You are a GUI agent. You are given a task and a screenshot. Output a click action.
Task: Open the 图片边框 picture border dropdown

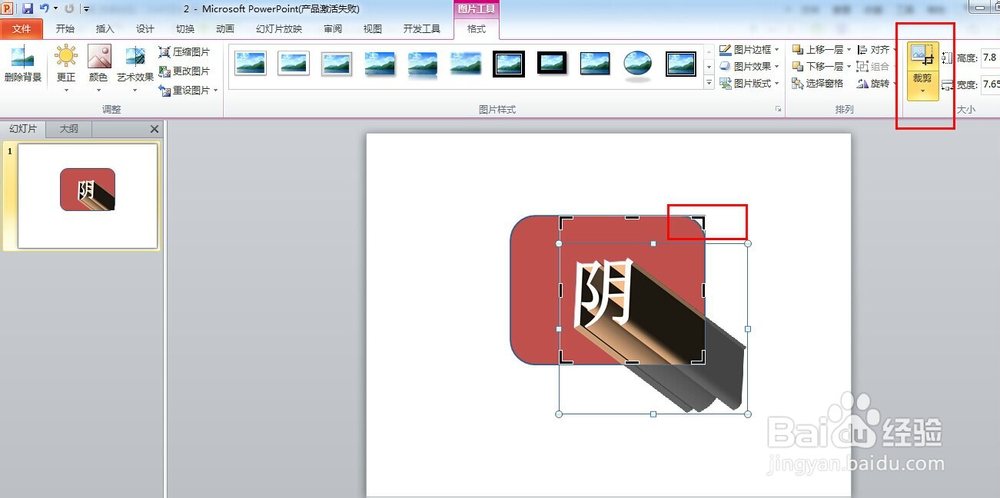[x=749, y=49]
